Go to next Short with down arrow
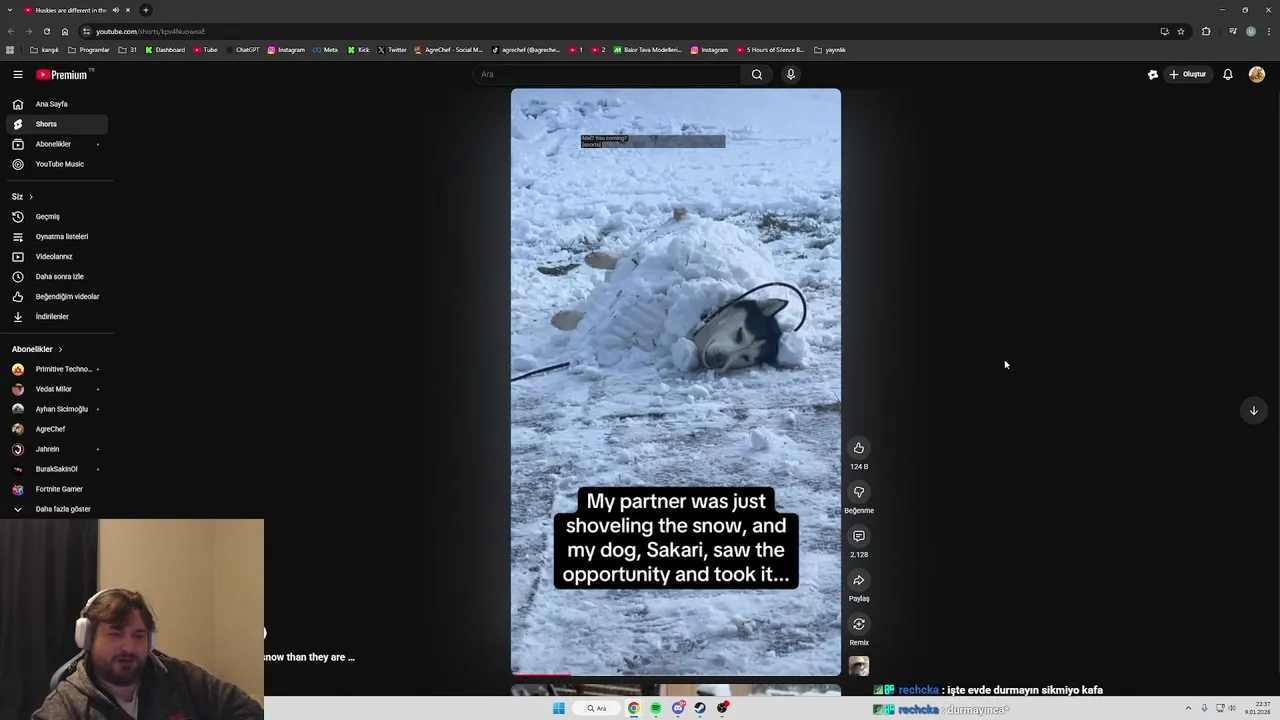Image resolution: width=1280 pixels, height=720 pixels. [x=1253, y=410]
